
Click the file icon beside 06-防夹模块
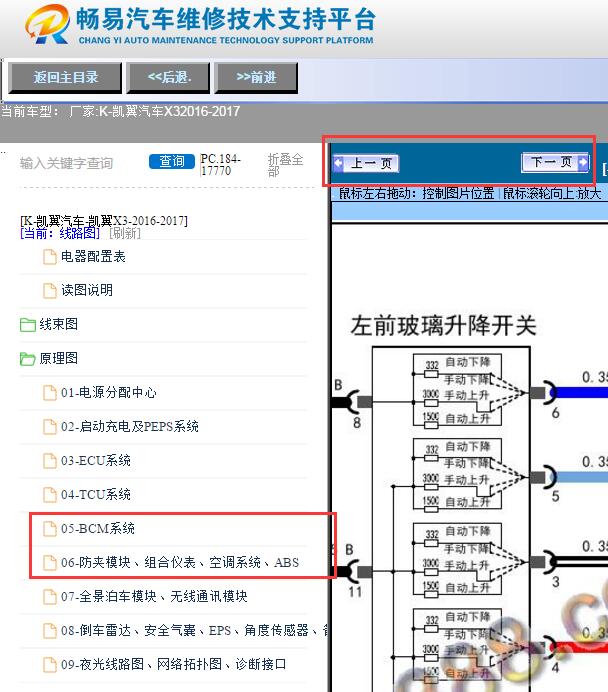pos(50,562)
